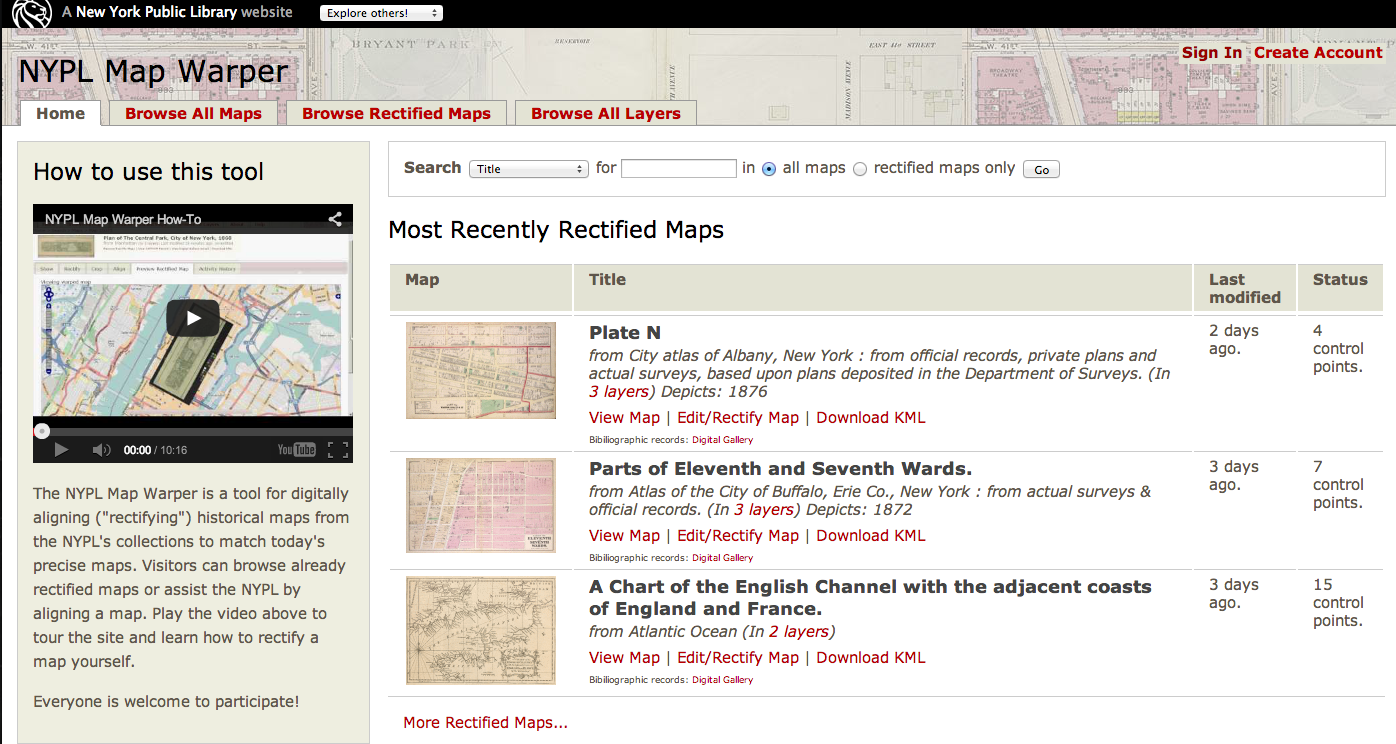This screenshot has height=744, width=1396.
Task: Open the video on YouTube via its logo
Action: (x=297, y=450)
